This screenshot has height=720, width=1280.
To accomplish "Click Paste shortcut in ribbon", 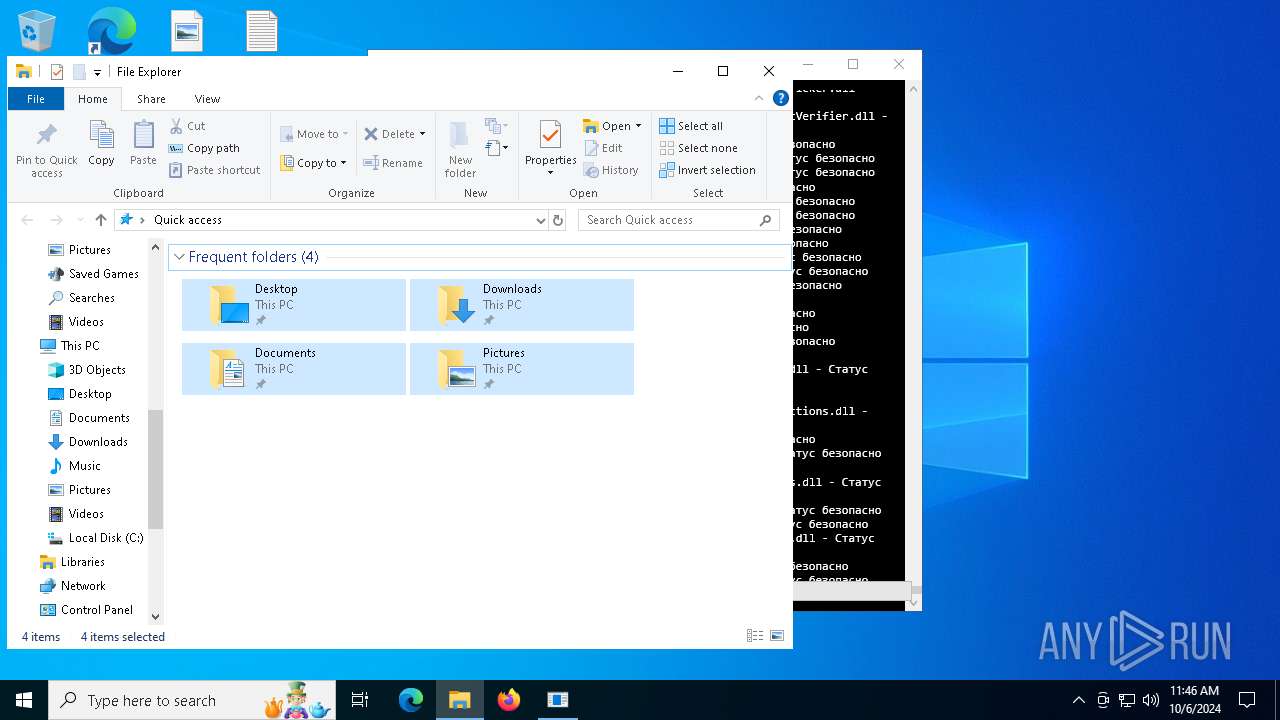I will [x=214, y=170].
